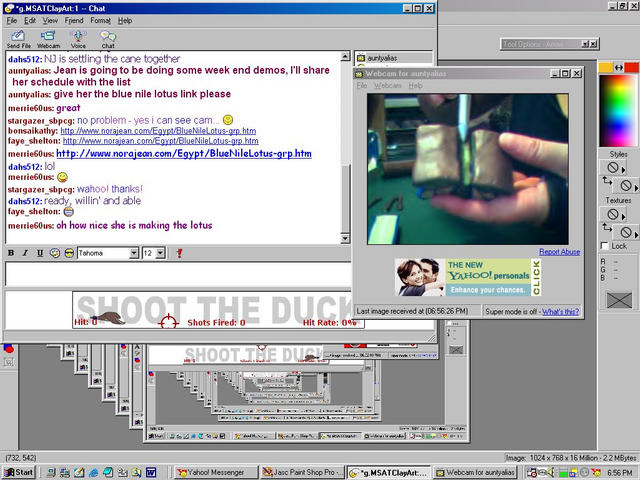Pick a color from the rainbow palette

click(x=618, y=110)
